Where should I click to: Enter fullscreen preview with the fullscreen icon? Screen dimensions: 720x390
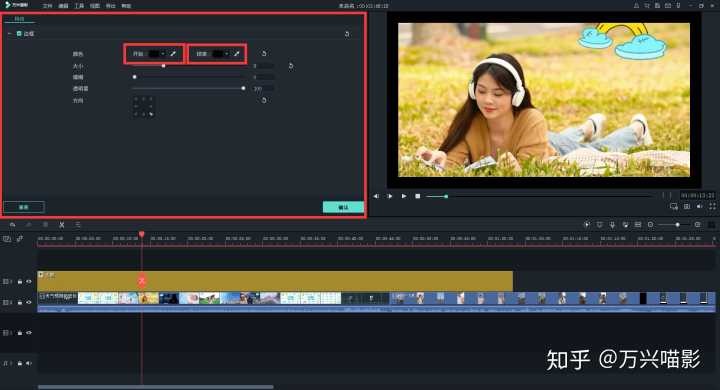coord(712,207)
